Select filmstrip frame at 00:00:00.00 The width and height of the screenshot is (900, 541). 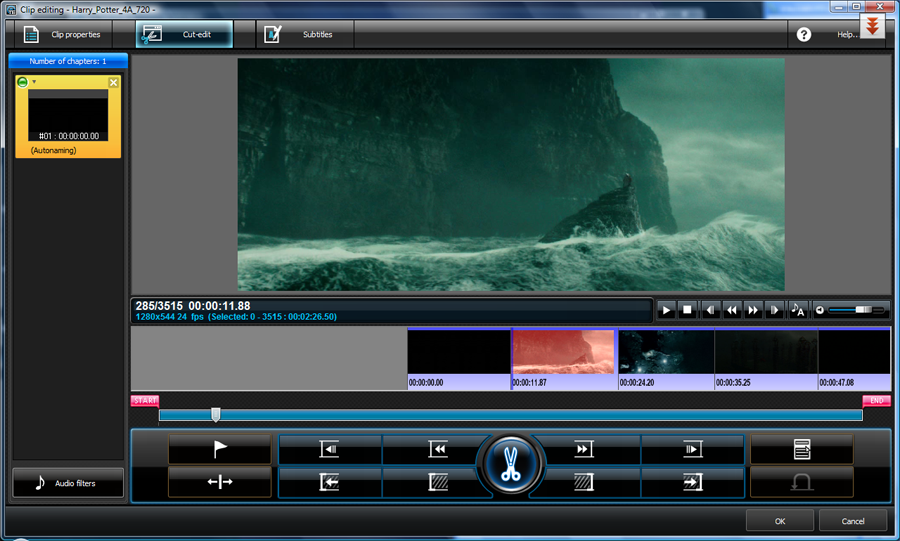[459, 359]
